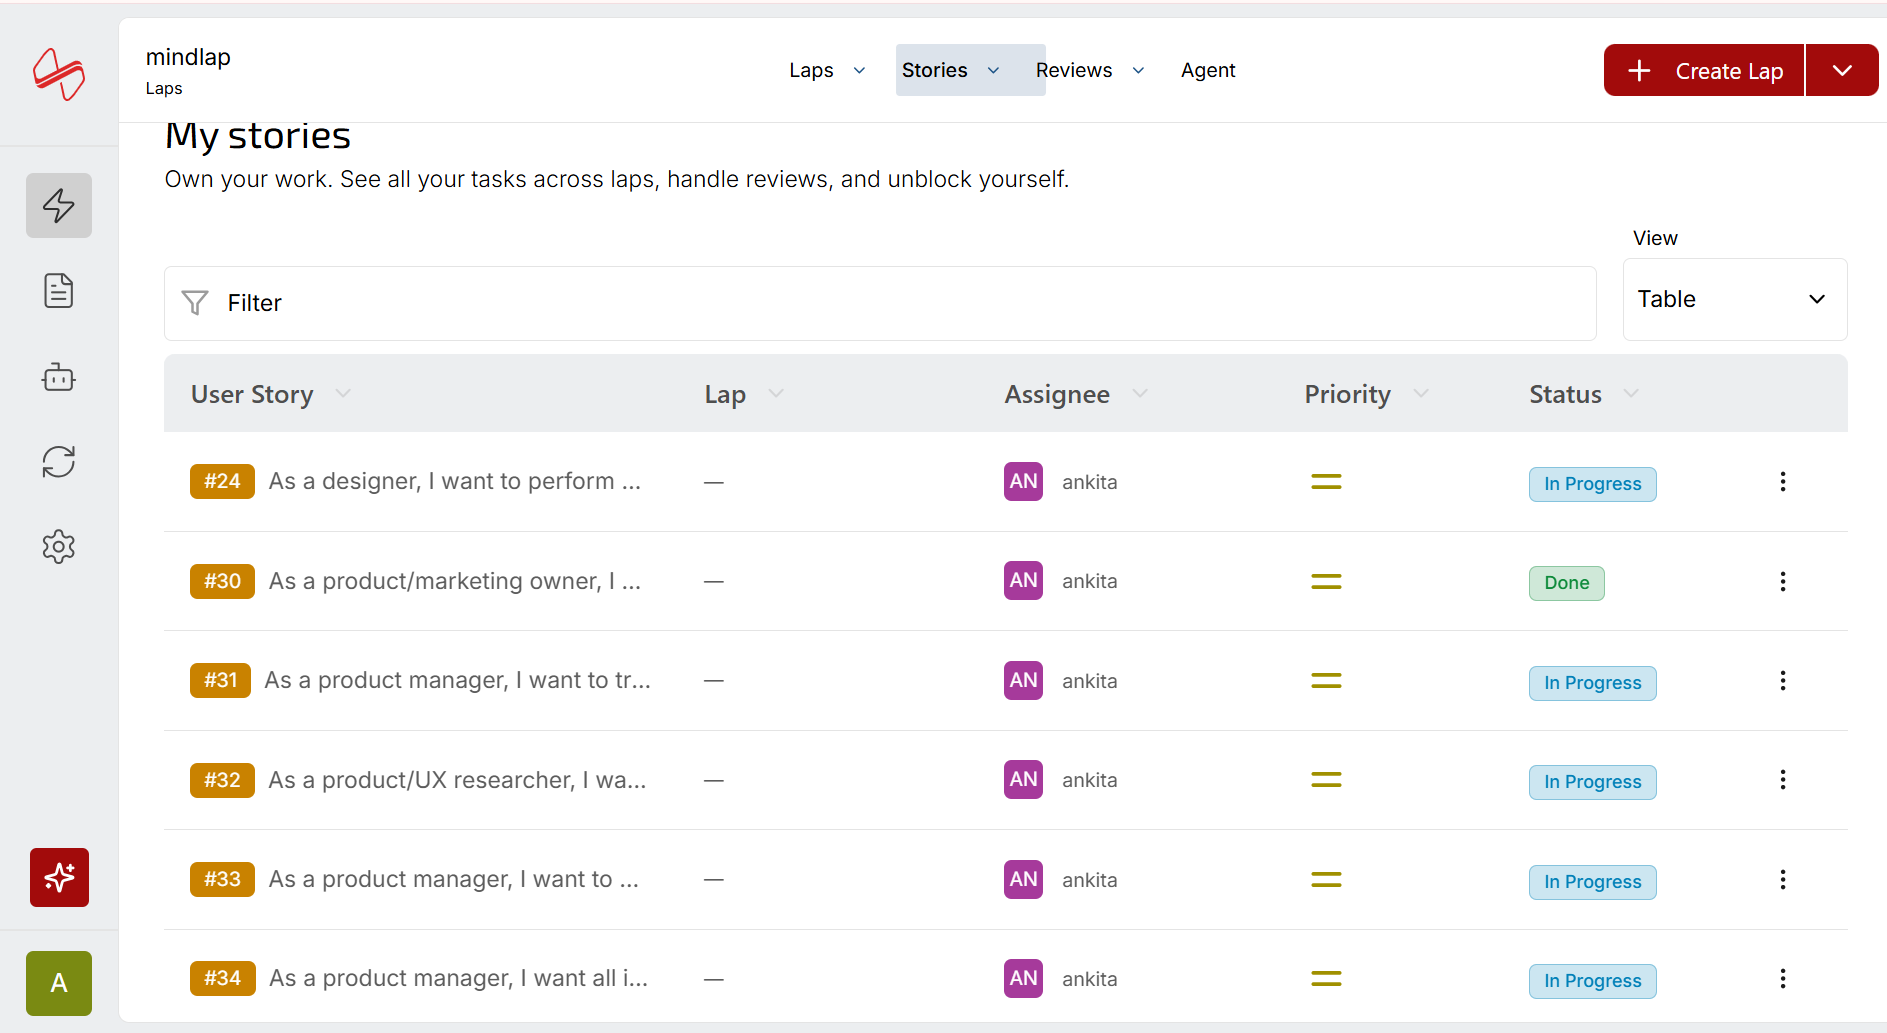1887x1033 pixels.
Task: Open the Priority column sort chevron
Action: [x=1421, y=394]
